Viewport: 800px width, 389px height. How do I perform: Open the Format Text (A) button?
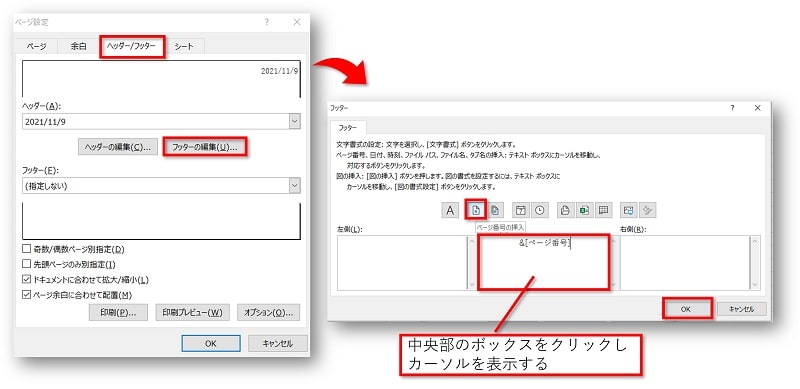[450, 210]
